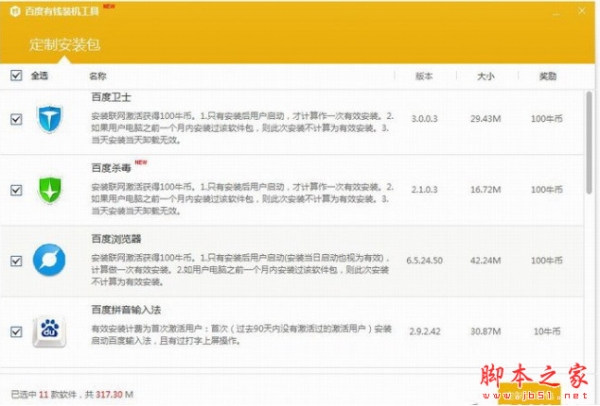The image size is (600, 406).
Task: Click the Baidu Browser blue circle icon
Action: click(49, 260)
